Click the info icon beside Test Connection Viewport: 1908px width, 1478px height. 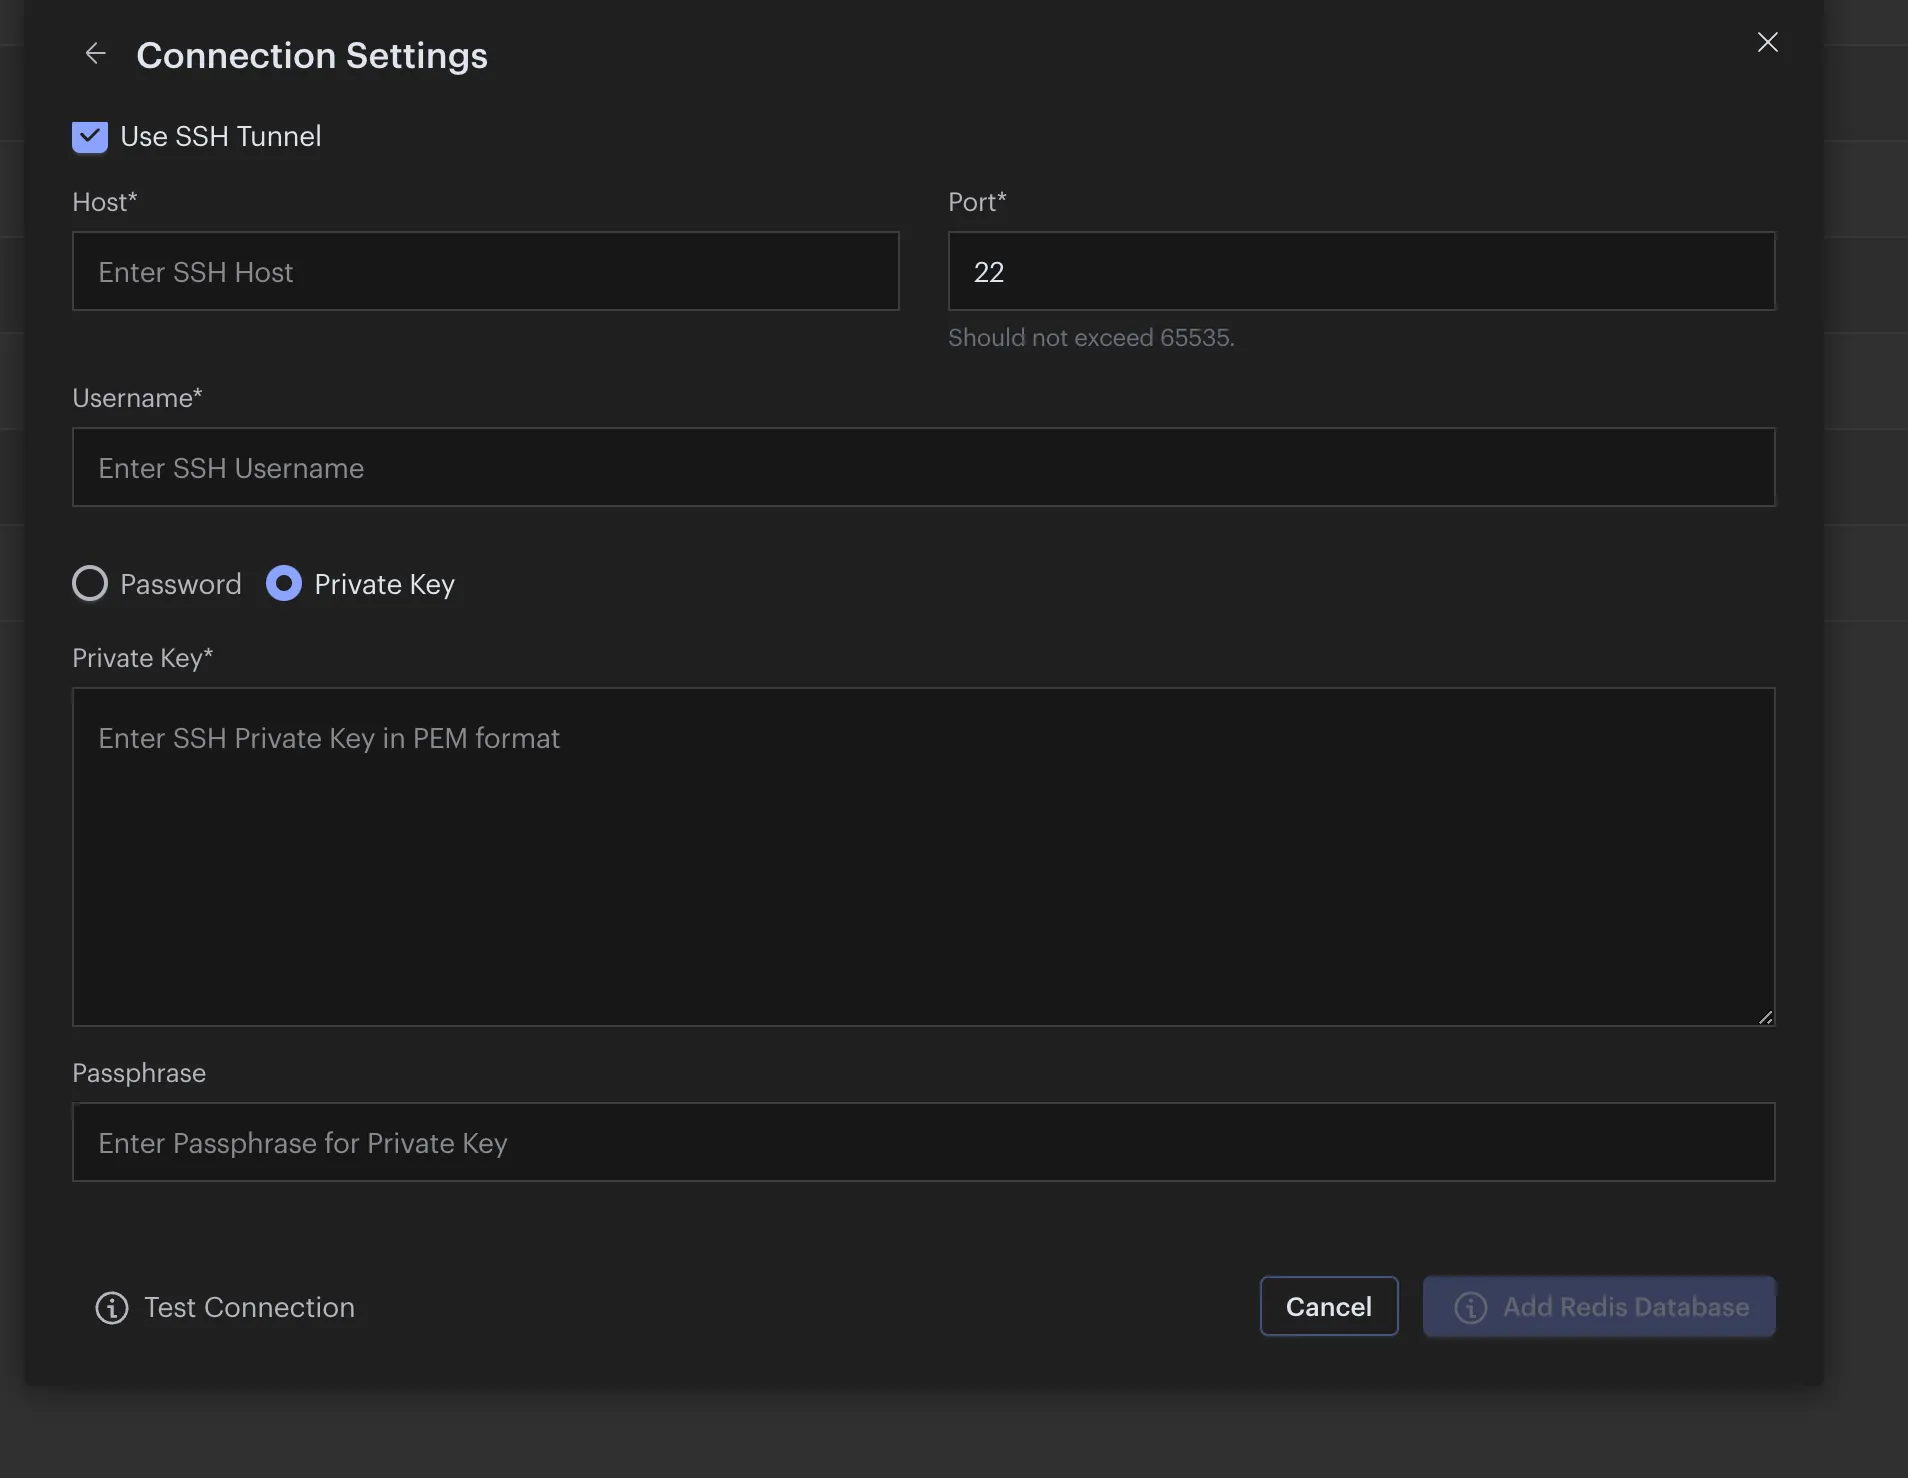click(x=112, y=1307)
